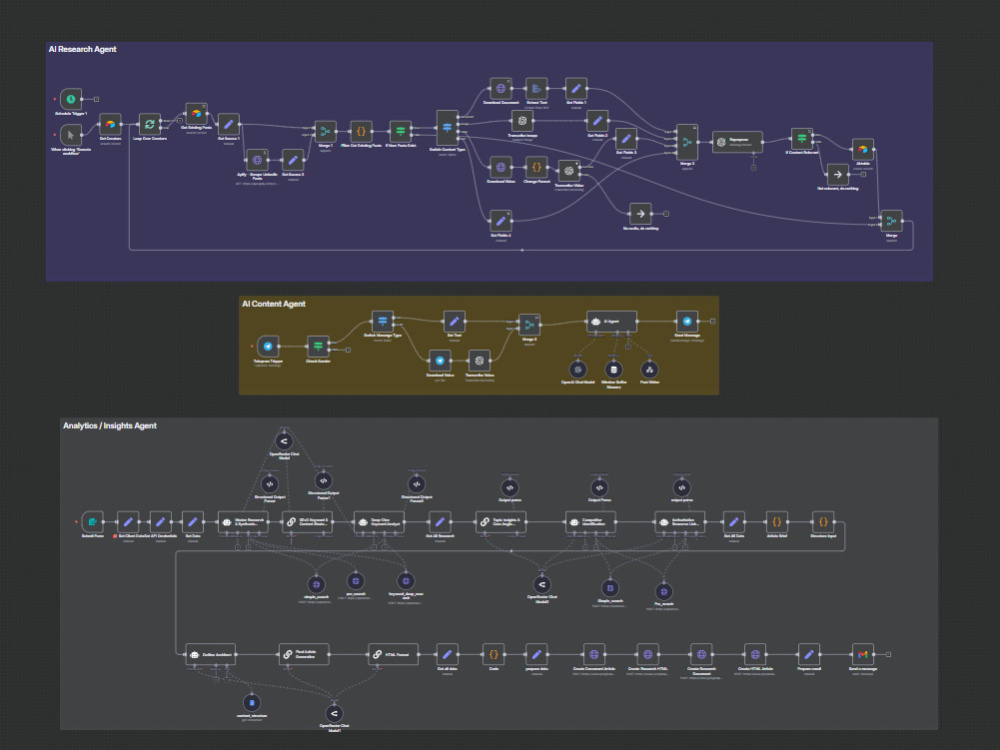This screenshot has height=750, width=1000.
Task: Select the Final Article Generation chain node
Action: pyautogui.click(x=304, y=654)
